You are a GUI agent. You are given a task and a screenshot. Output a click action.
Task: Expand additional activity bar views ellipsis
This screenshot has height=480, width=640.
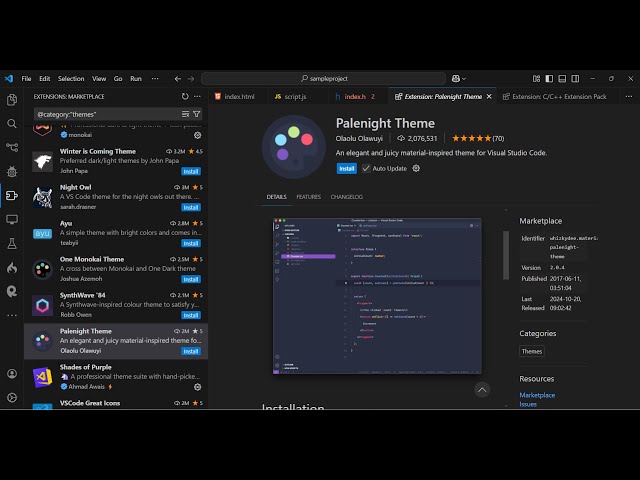click(x=12, y=316)
